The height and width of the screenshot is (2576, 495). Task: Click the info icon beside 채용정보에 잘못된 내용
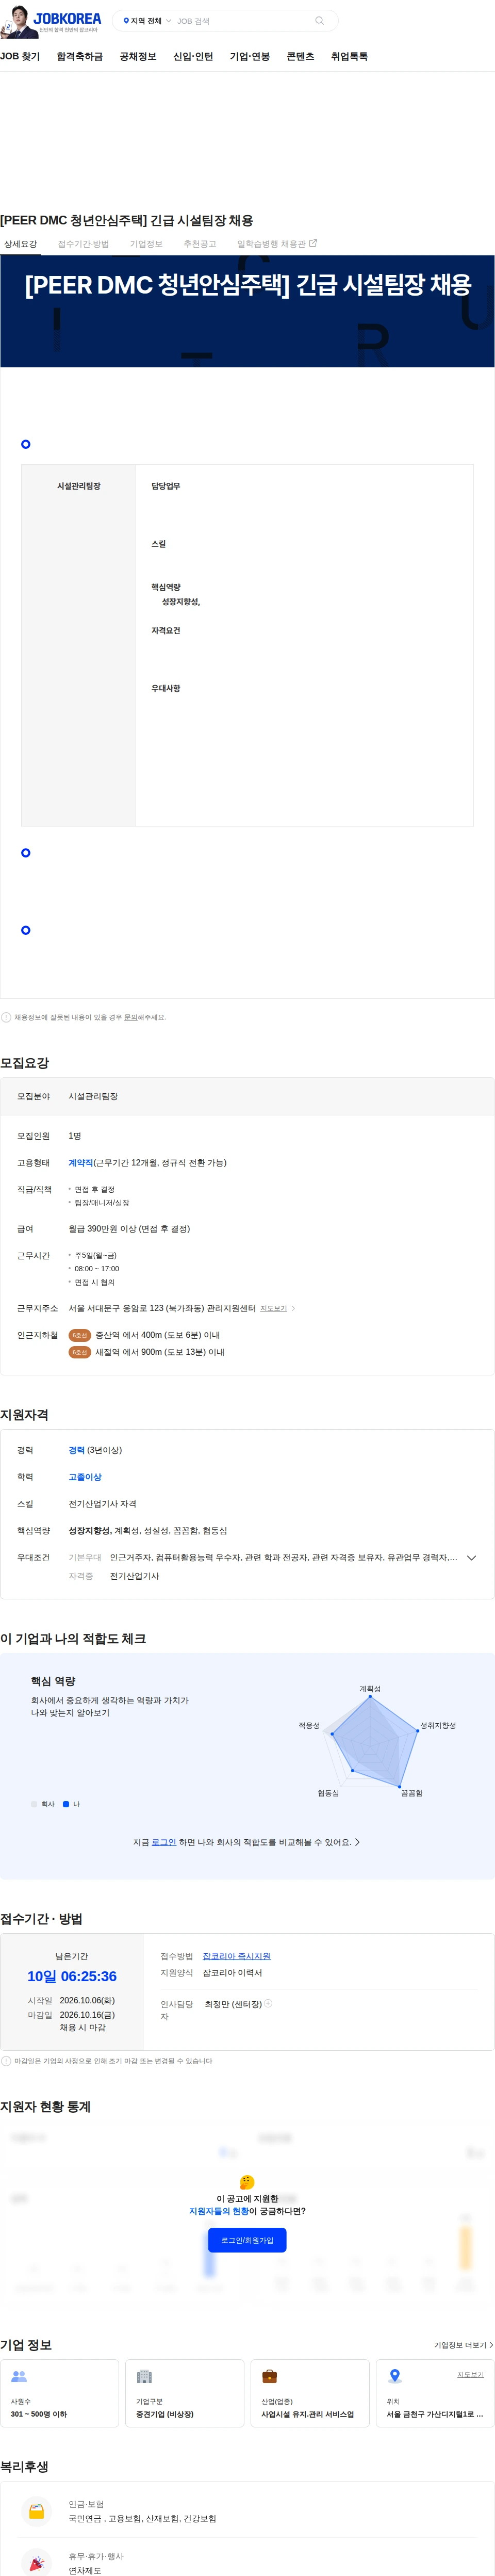click(x=6, y=1017)
